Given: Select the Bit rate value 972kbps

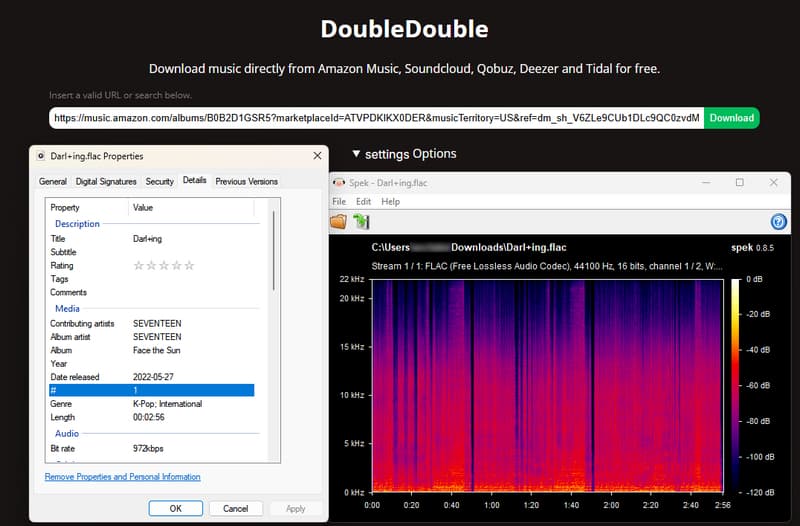Looking at the screenshot, I should (x=148, y=449).
